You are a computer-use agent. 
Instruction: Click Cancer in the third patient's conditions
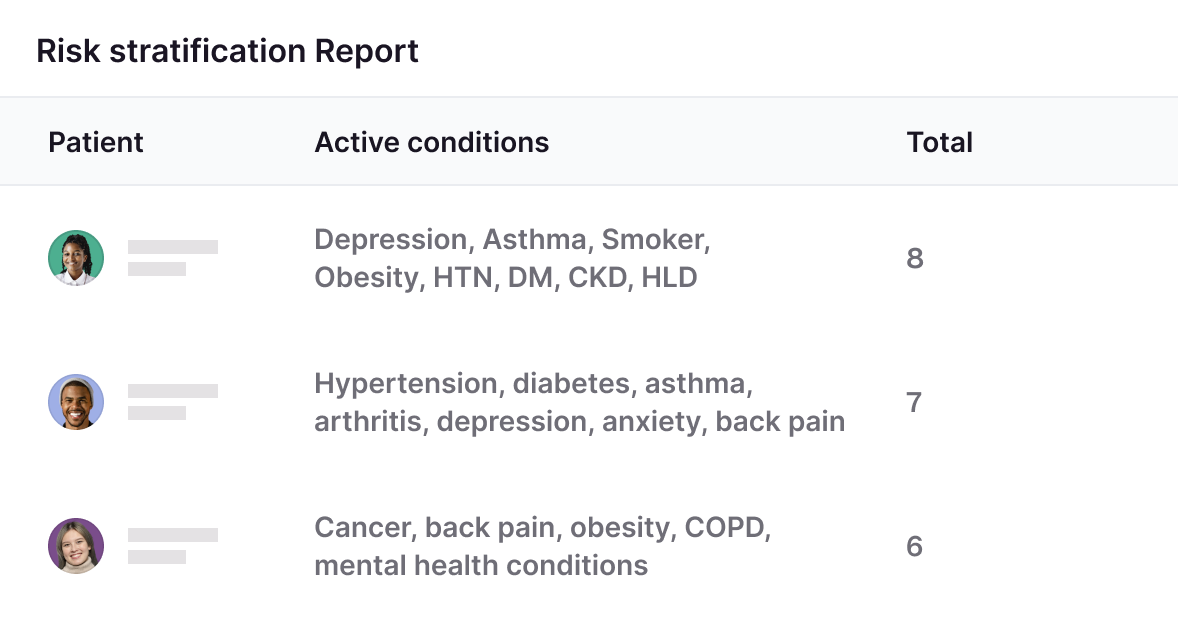(x=364, y=527)
